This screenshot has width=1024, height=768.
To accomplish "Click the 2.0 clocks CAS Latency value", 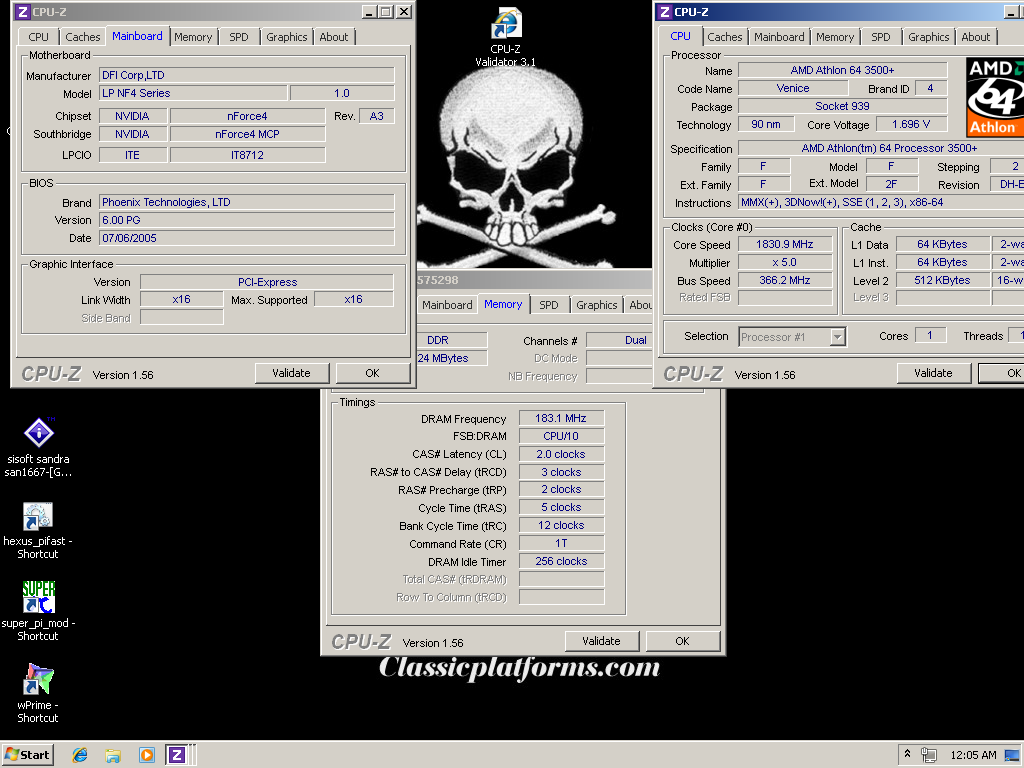I will pyautogui.click(x=561, y=454).
